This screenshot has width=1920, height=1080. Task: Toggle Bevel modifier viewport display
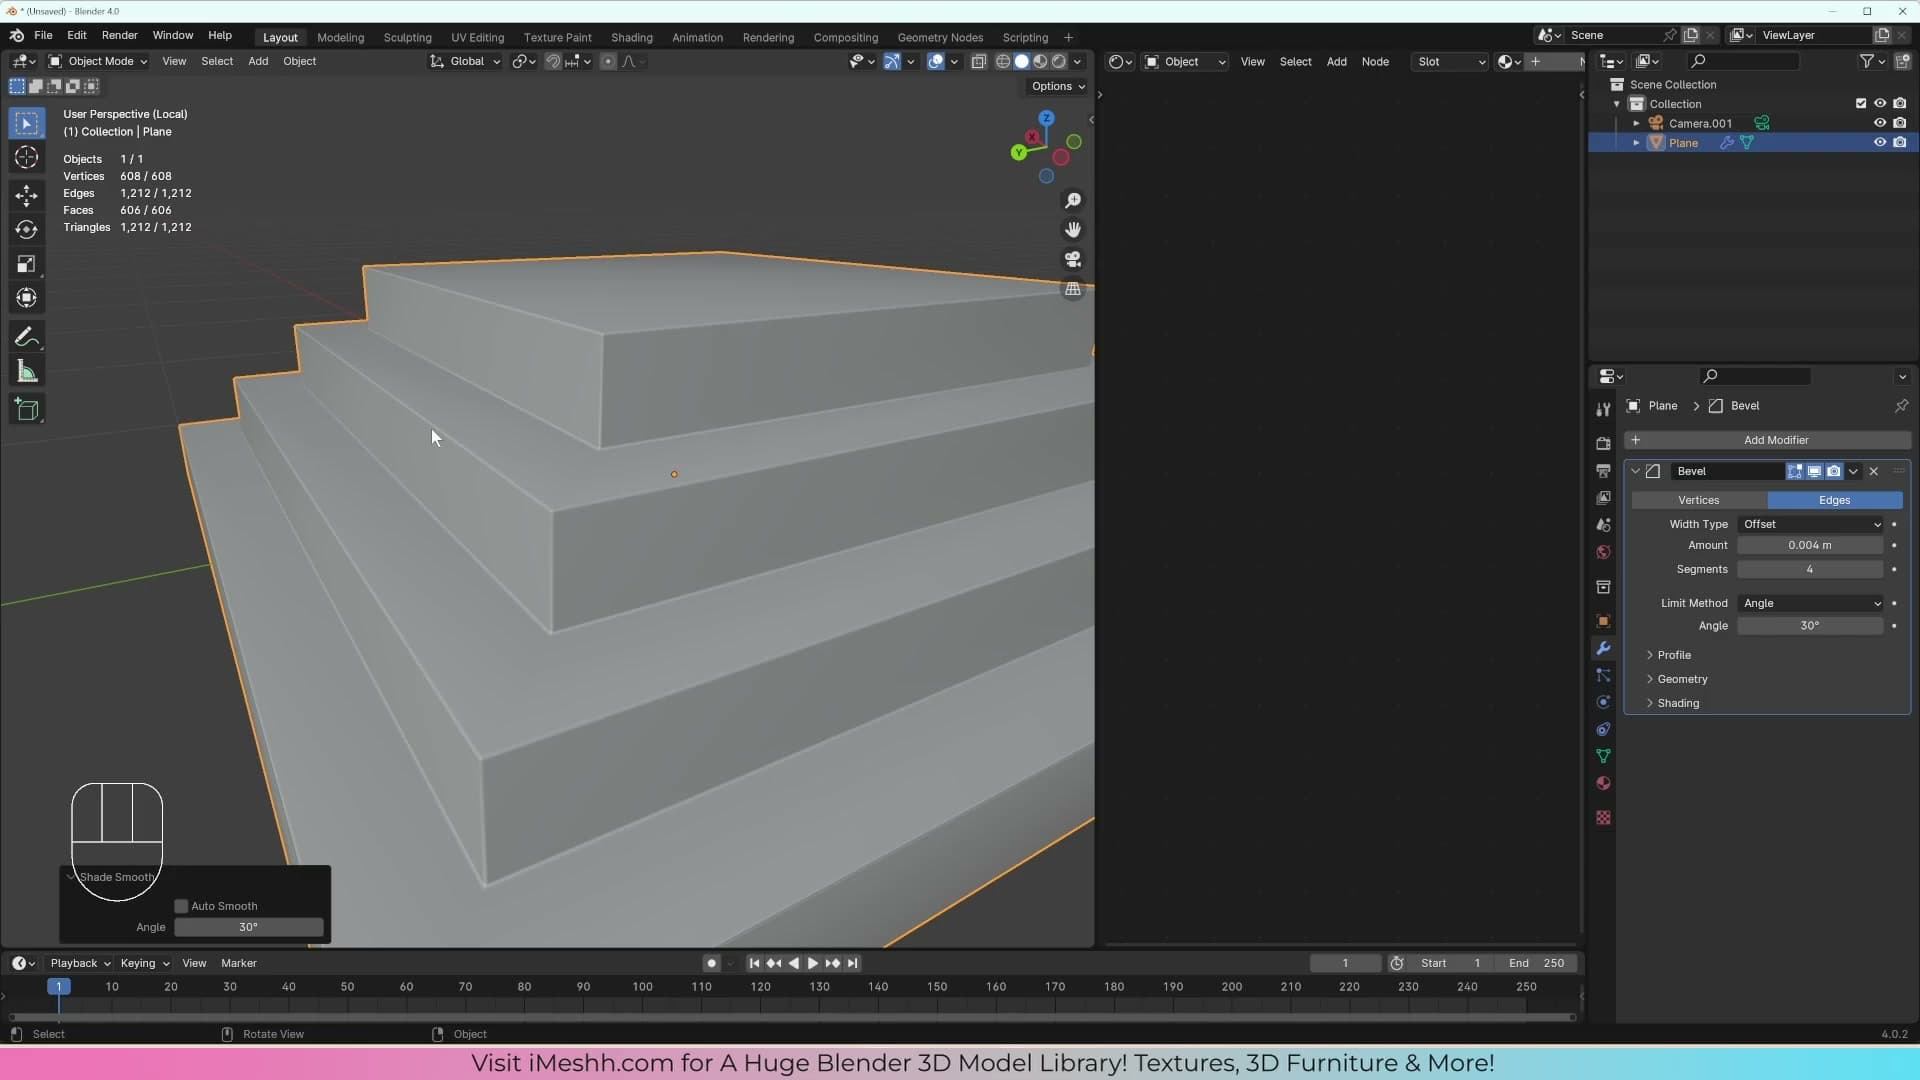point(1814,471)
